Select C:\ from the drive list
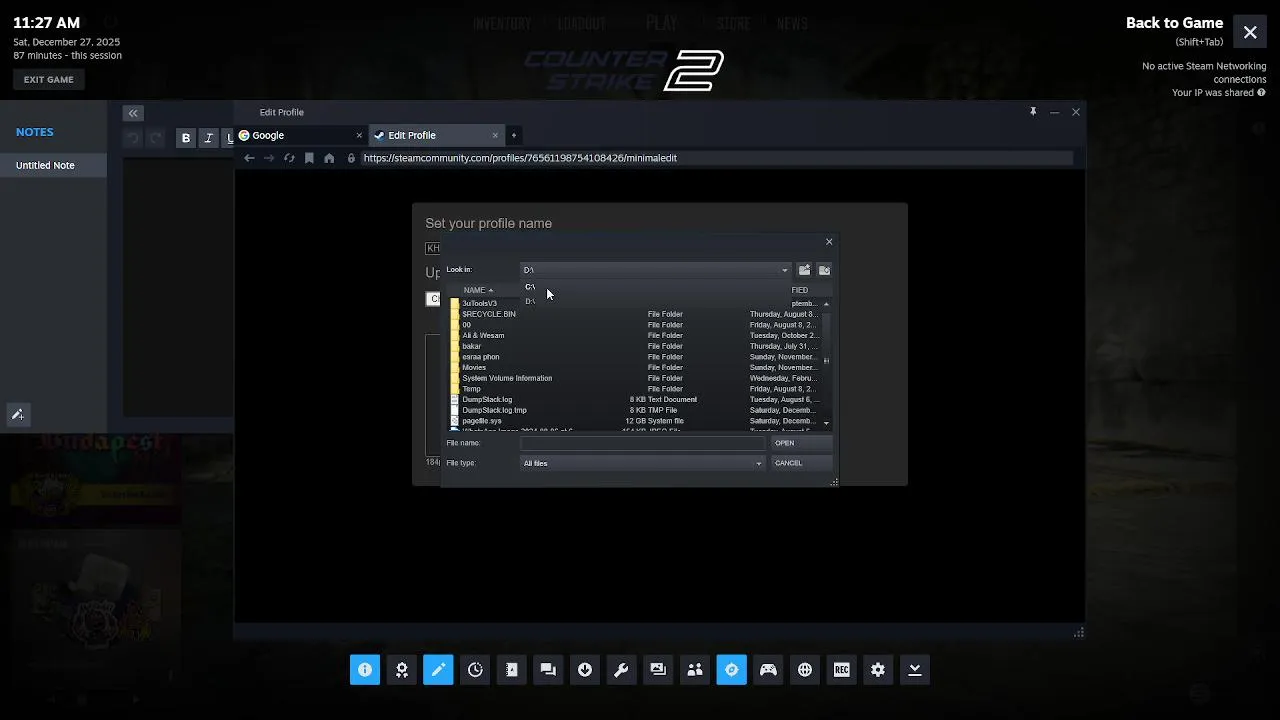 (530, 287)
